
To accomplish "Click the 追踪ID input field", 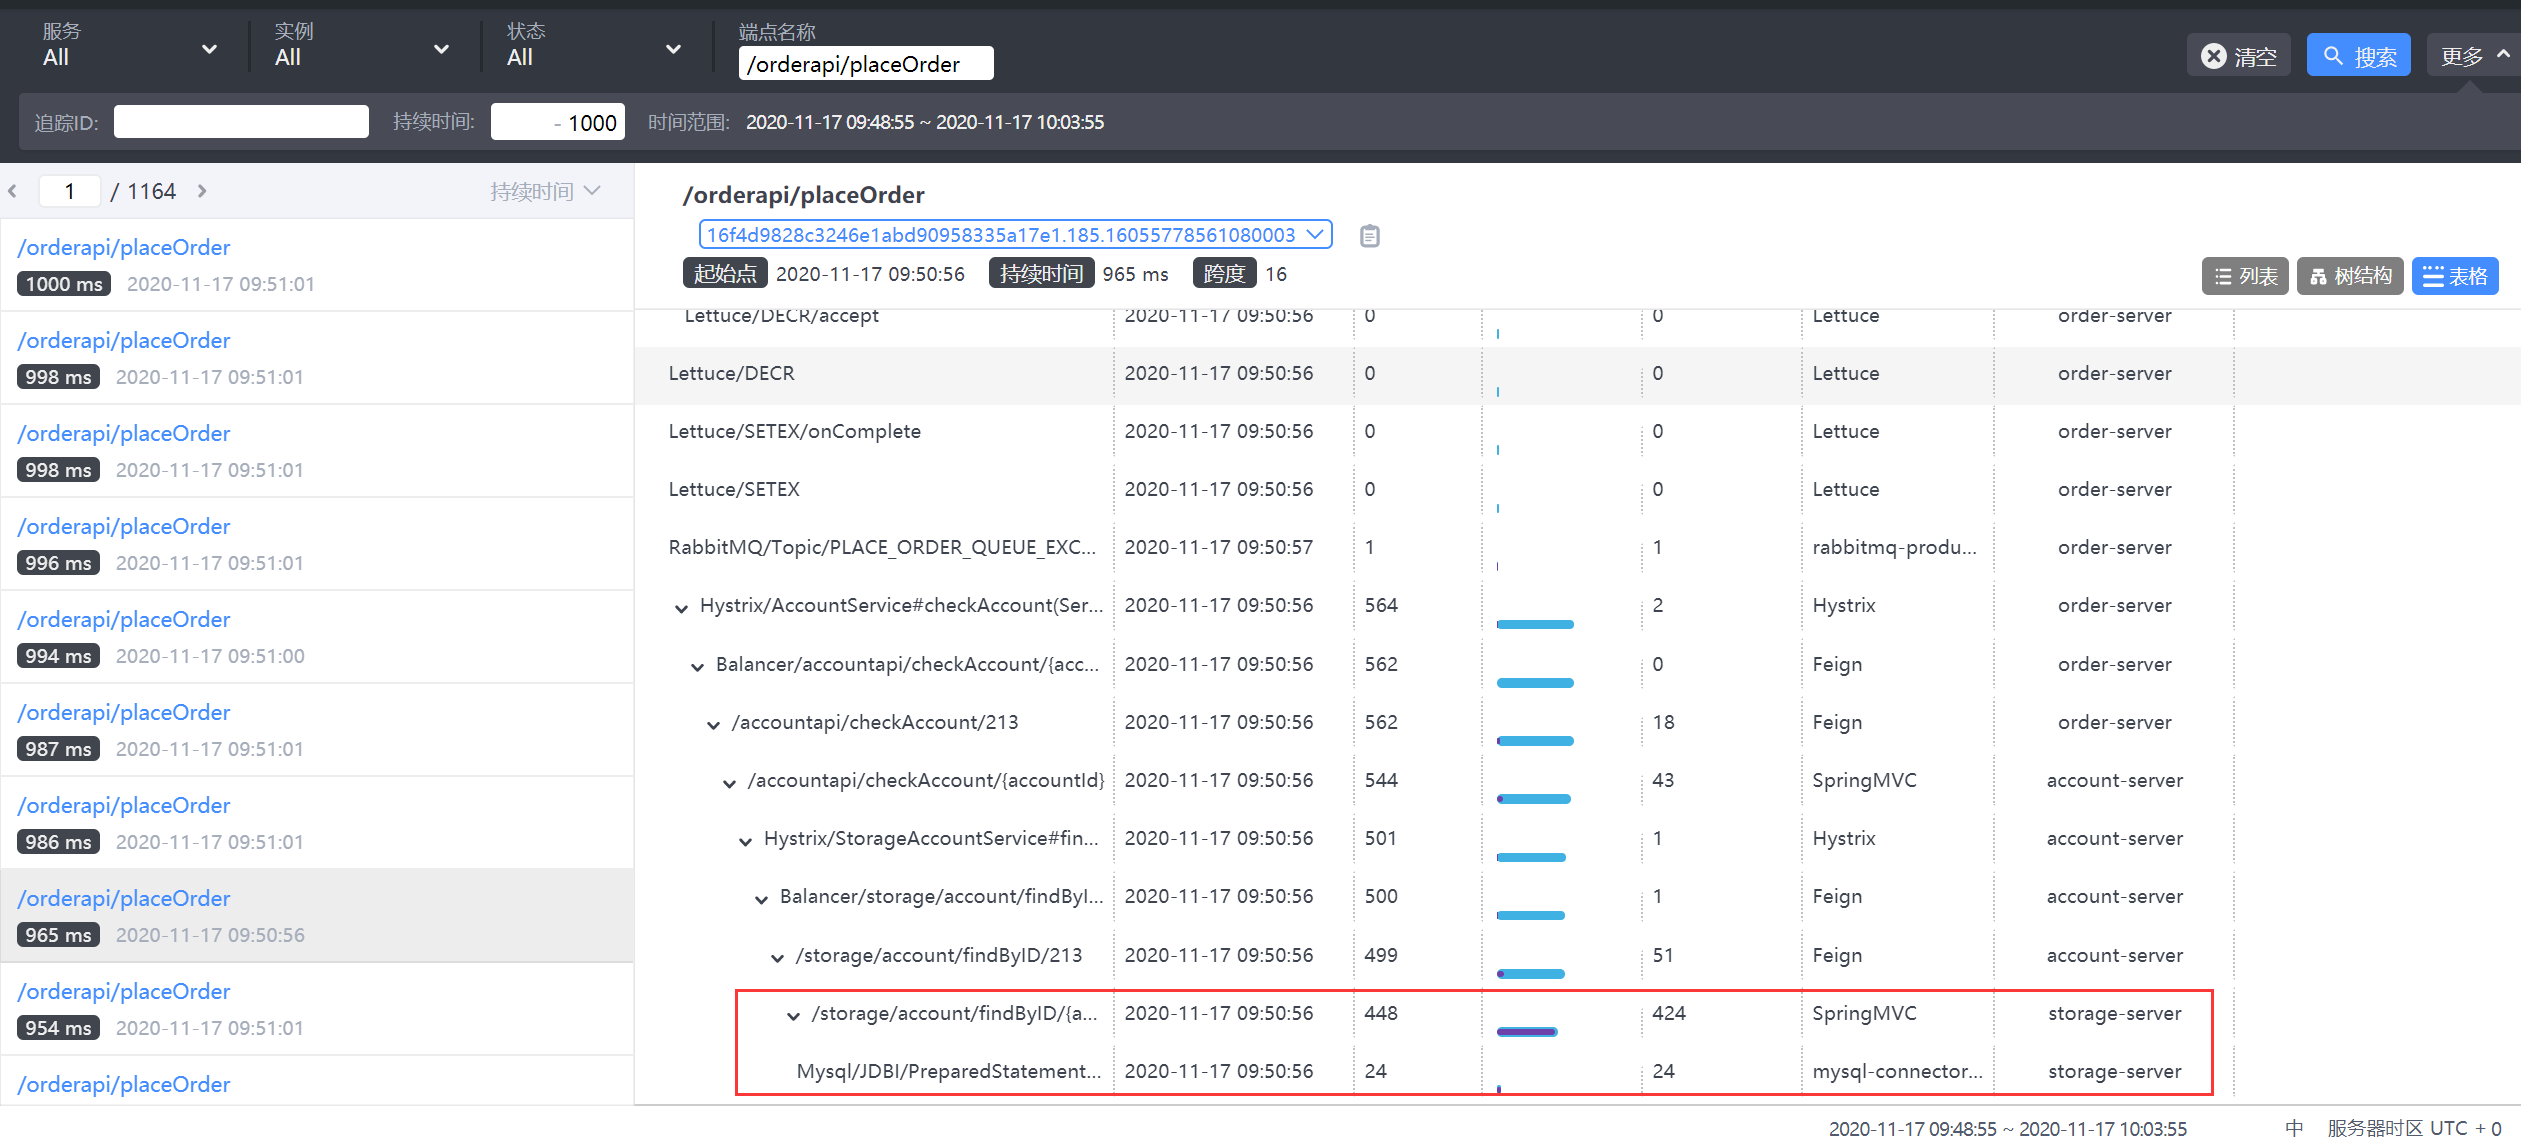I will [x=241, y=122].
